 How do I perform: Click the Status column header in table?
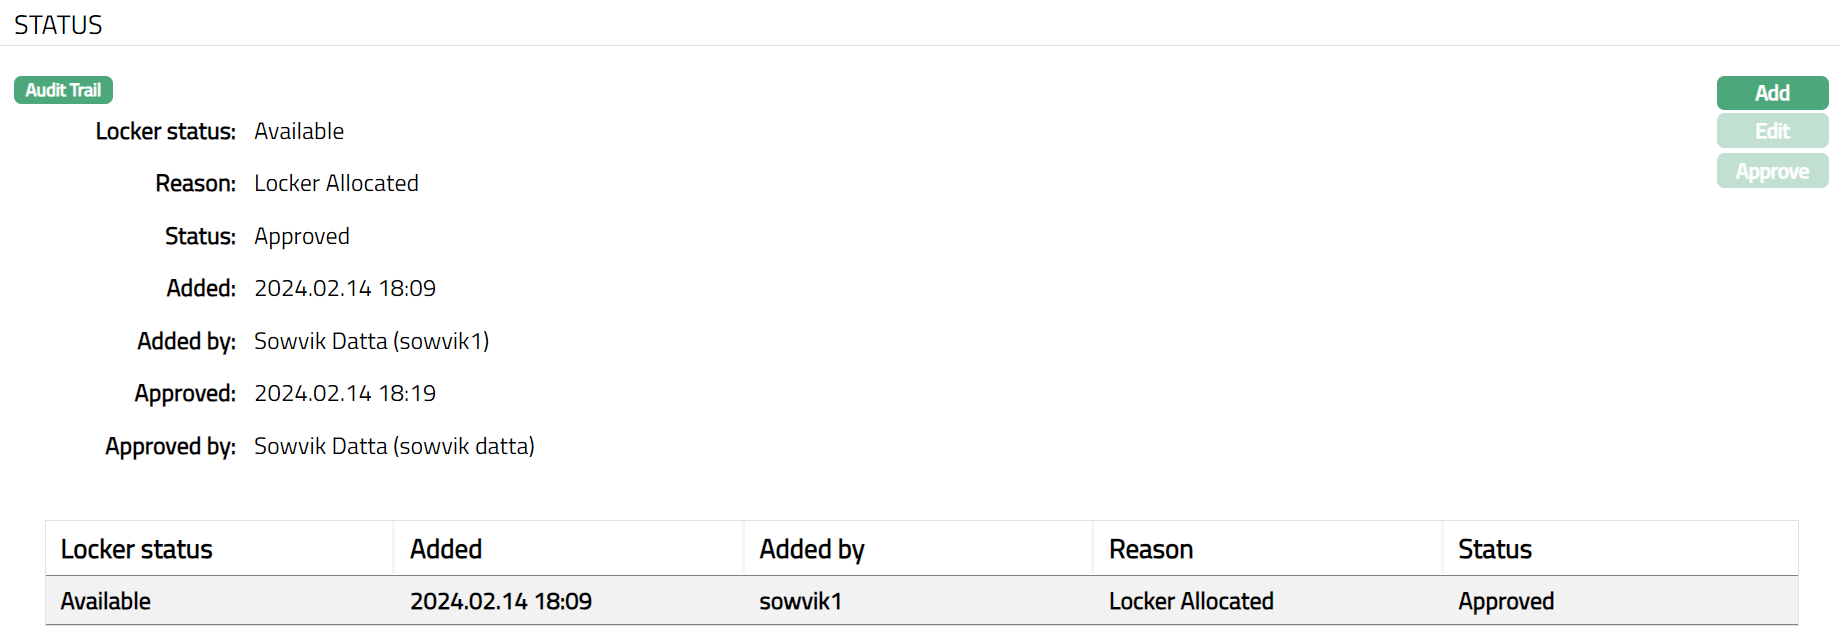(1495, 549)
